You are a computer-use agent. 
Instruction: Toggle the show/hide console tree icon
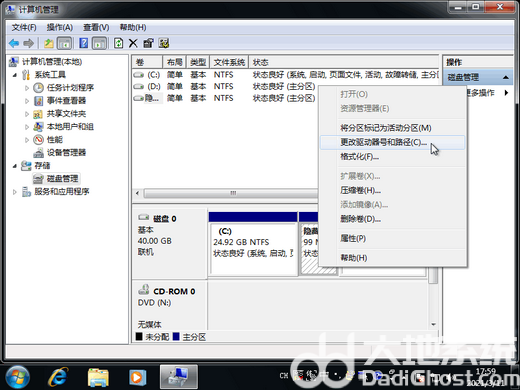click(x=65, y=43)
